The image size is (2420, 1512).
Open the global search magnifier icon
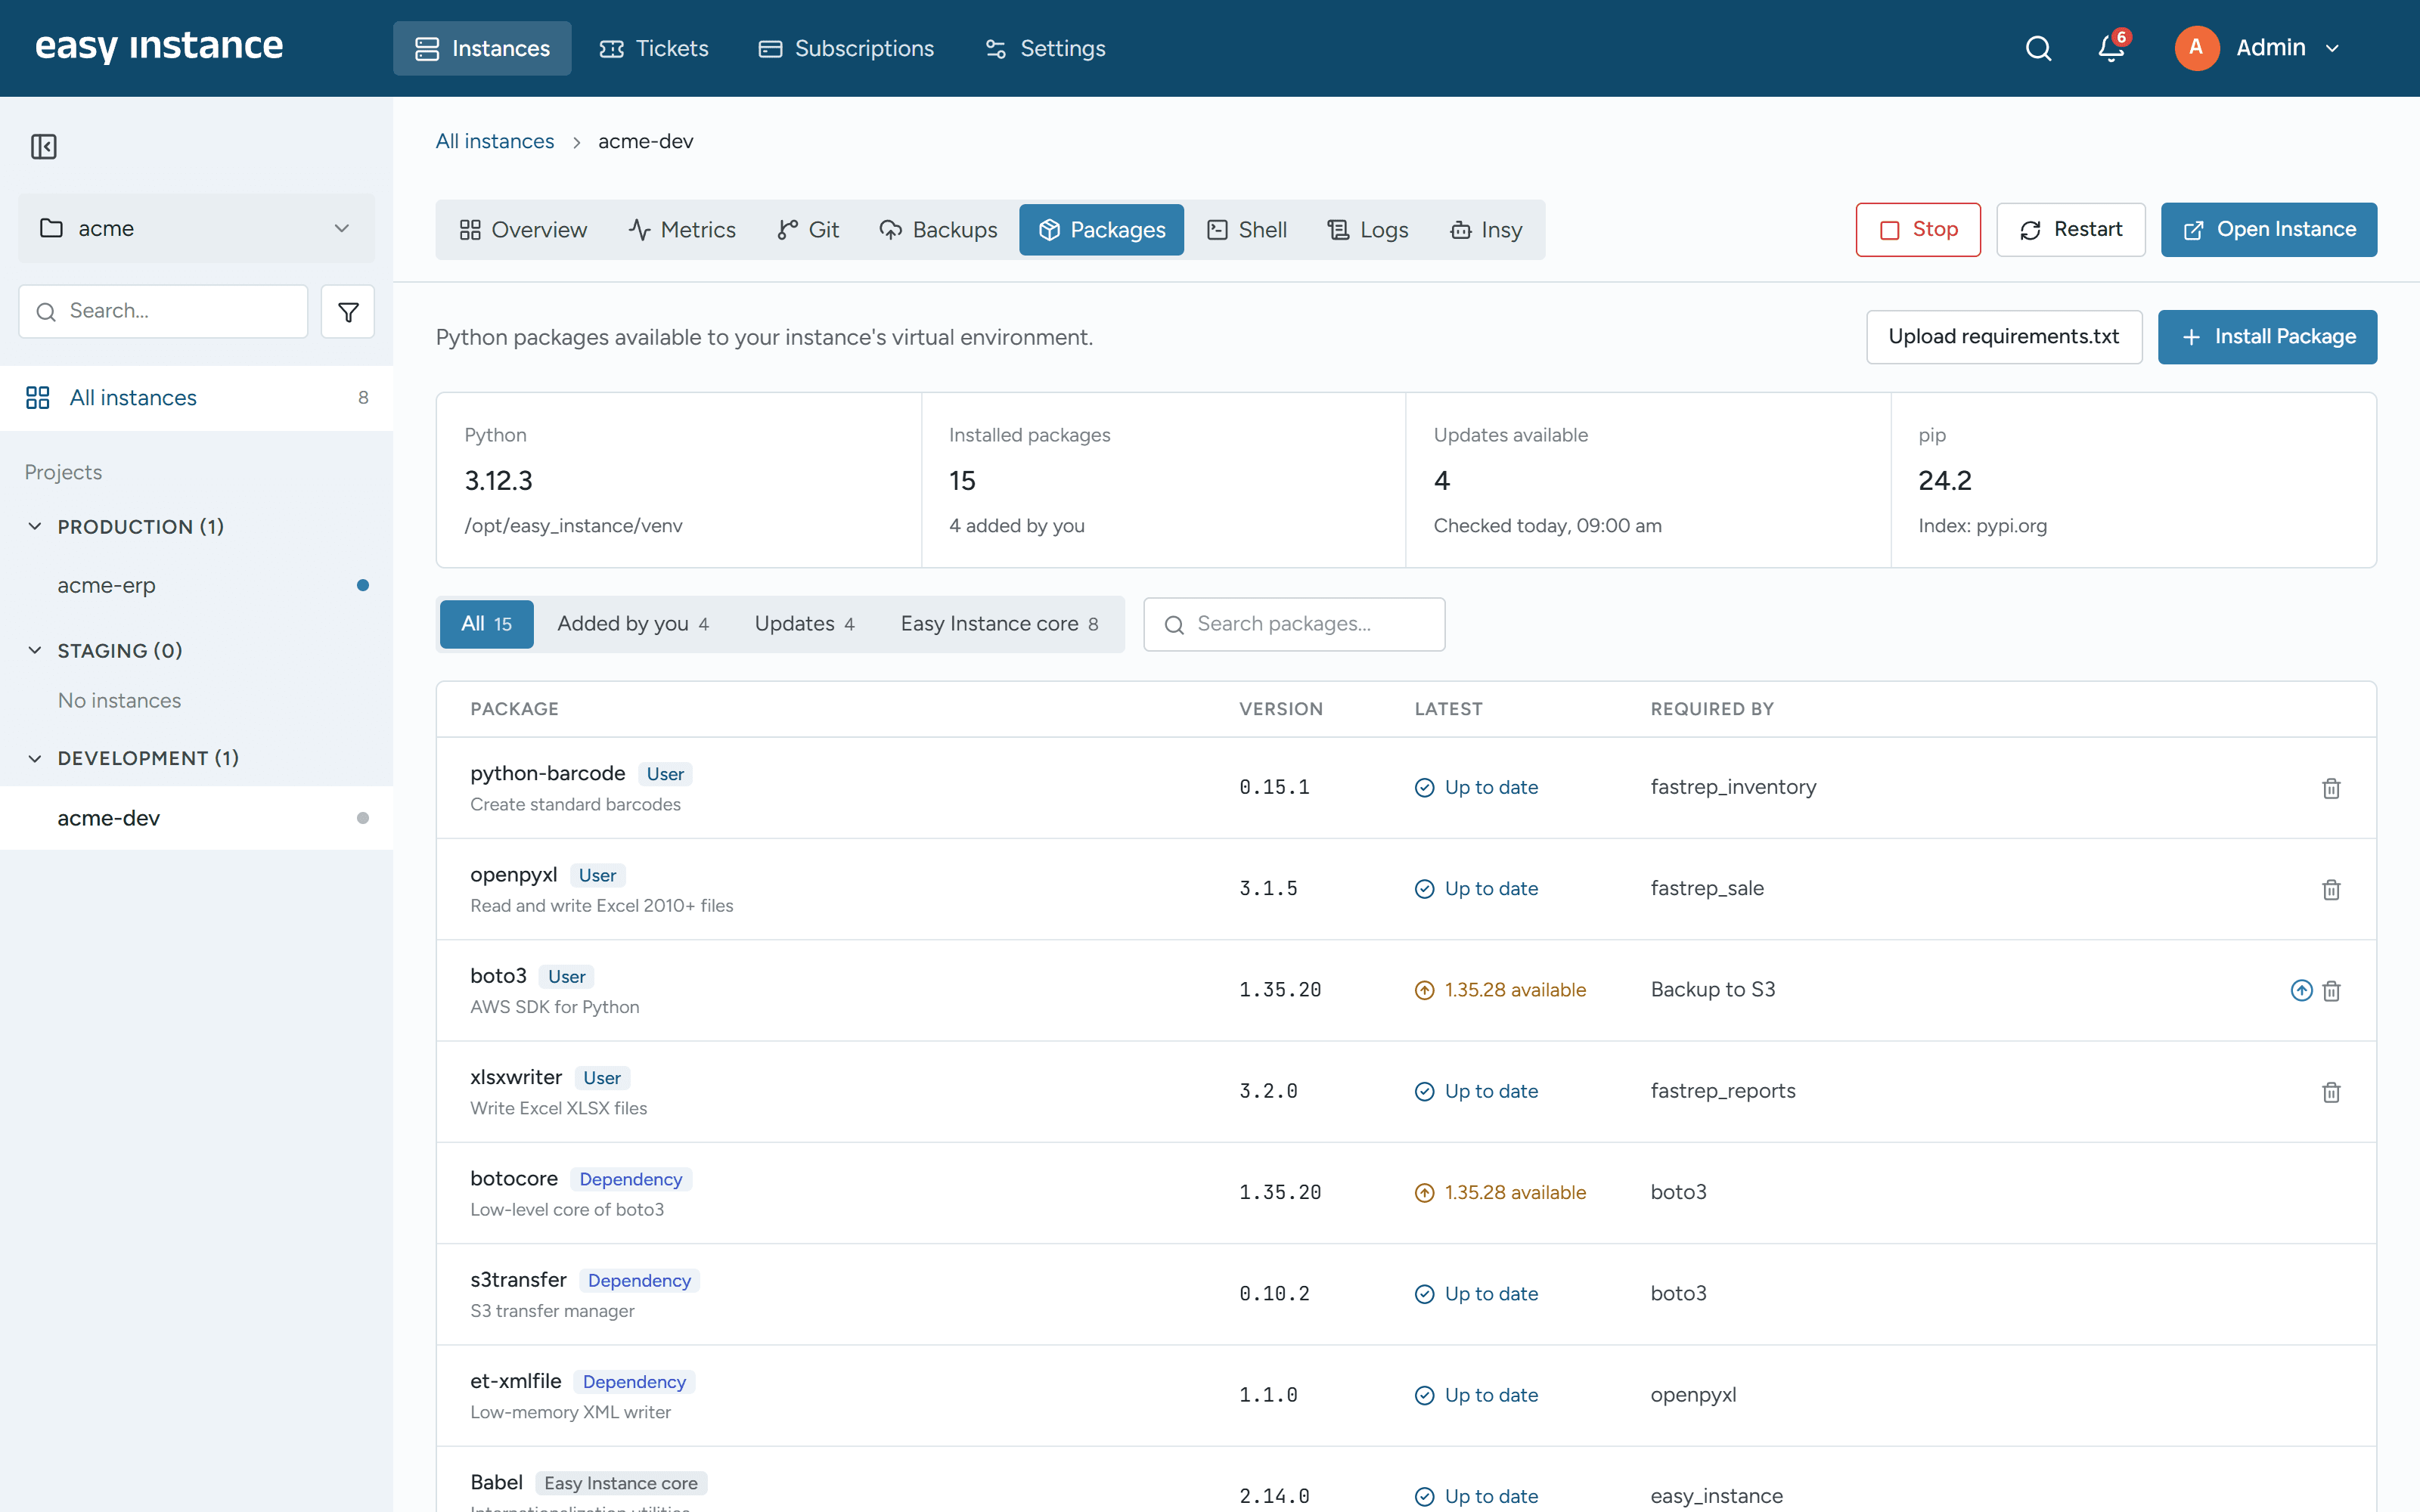pos(2038,48)
